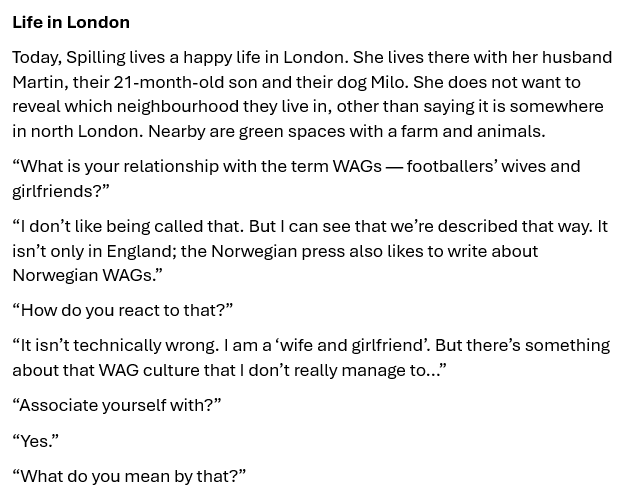This screenshot has height=492, width=622.
Task: Click 'WAGs' in the first question
Action: 357,166
